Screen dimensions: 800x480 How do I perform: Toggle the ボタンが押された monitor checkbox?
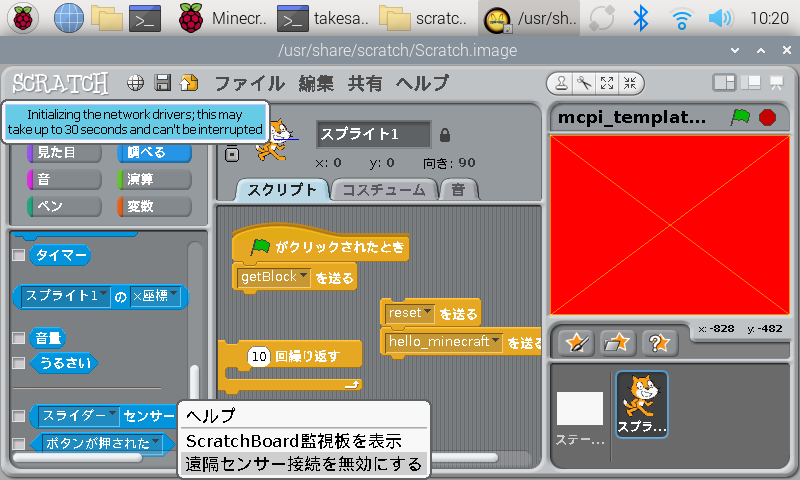[x=18, y=443]
